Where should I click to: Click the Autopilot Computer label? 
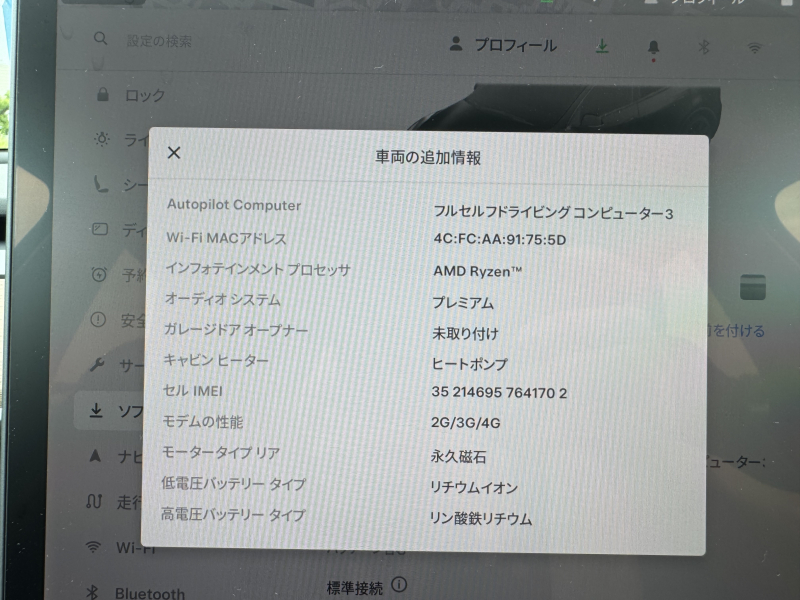click(234, 205)
